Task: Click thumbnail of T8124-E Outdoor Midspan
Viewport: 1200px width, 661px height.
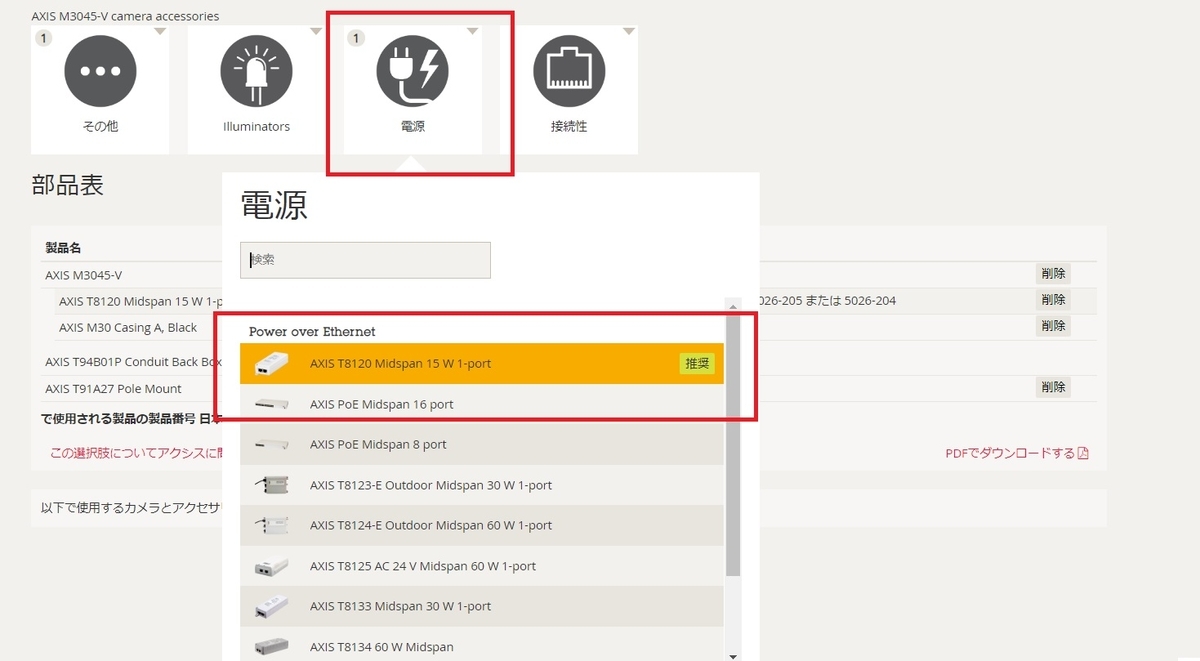Action: [272, 525]
